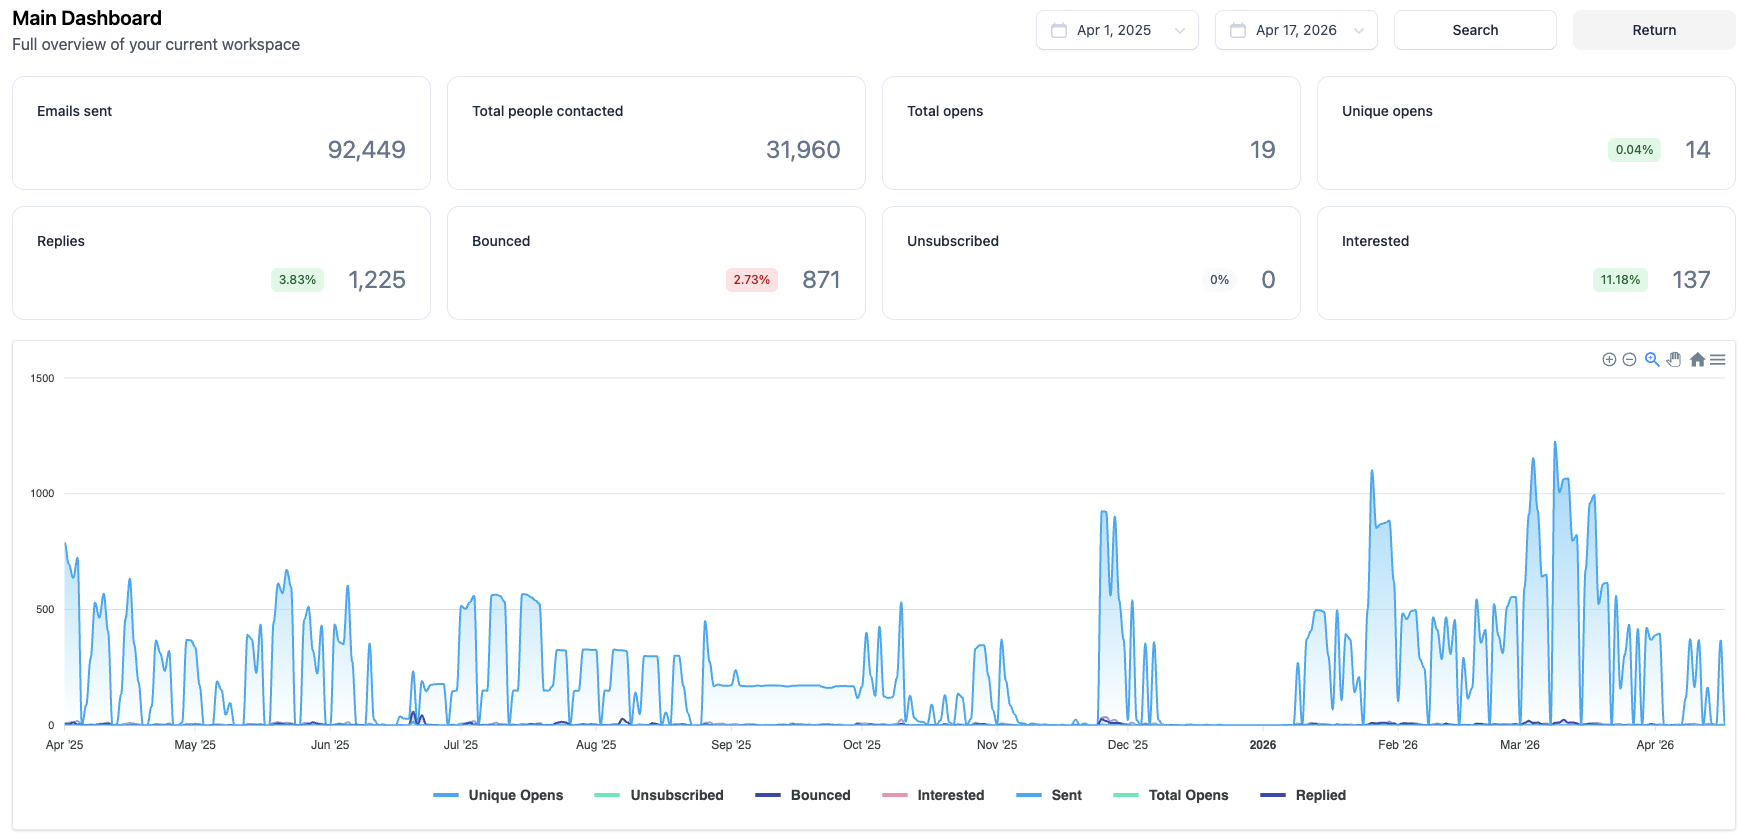
Task: Click the Main Dashboard heading
Action: (x=87, y=18)
